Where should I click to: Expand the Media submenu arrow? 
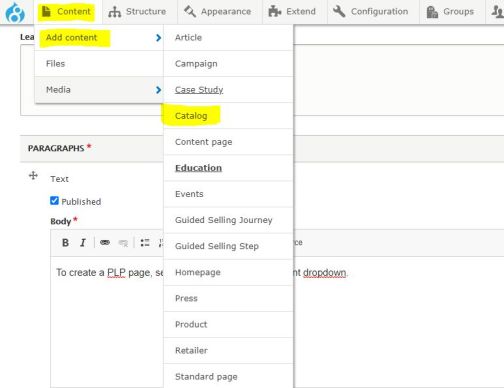(158, 90)
